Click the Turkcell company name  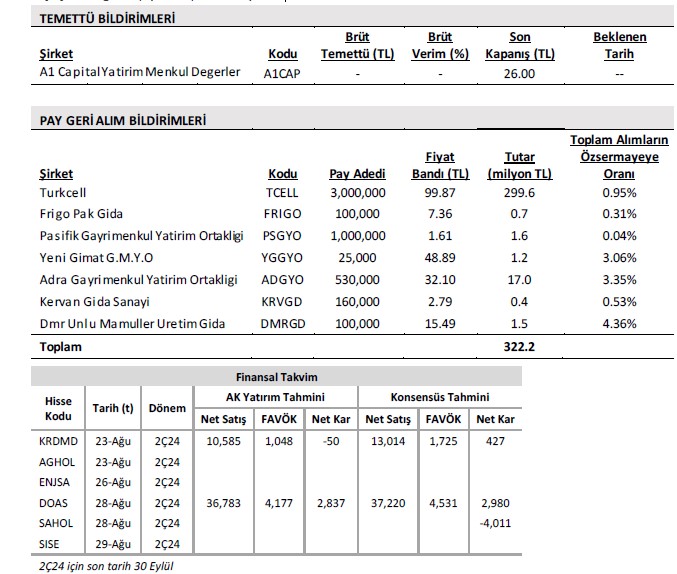tap(66, 191)
